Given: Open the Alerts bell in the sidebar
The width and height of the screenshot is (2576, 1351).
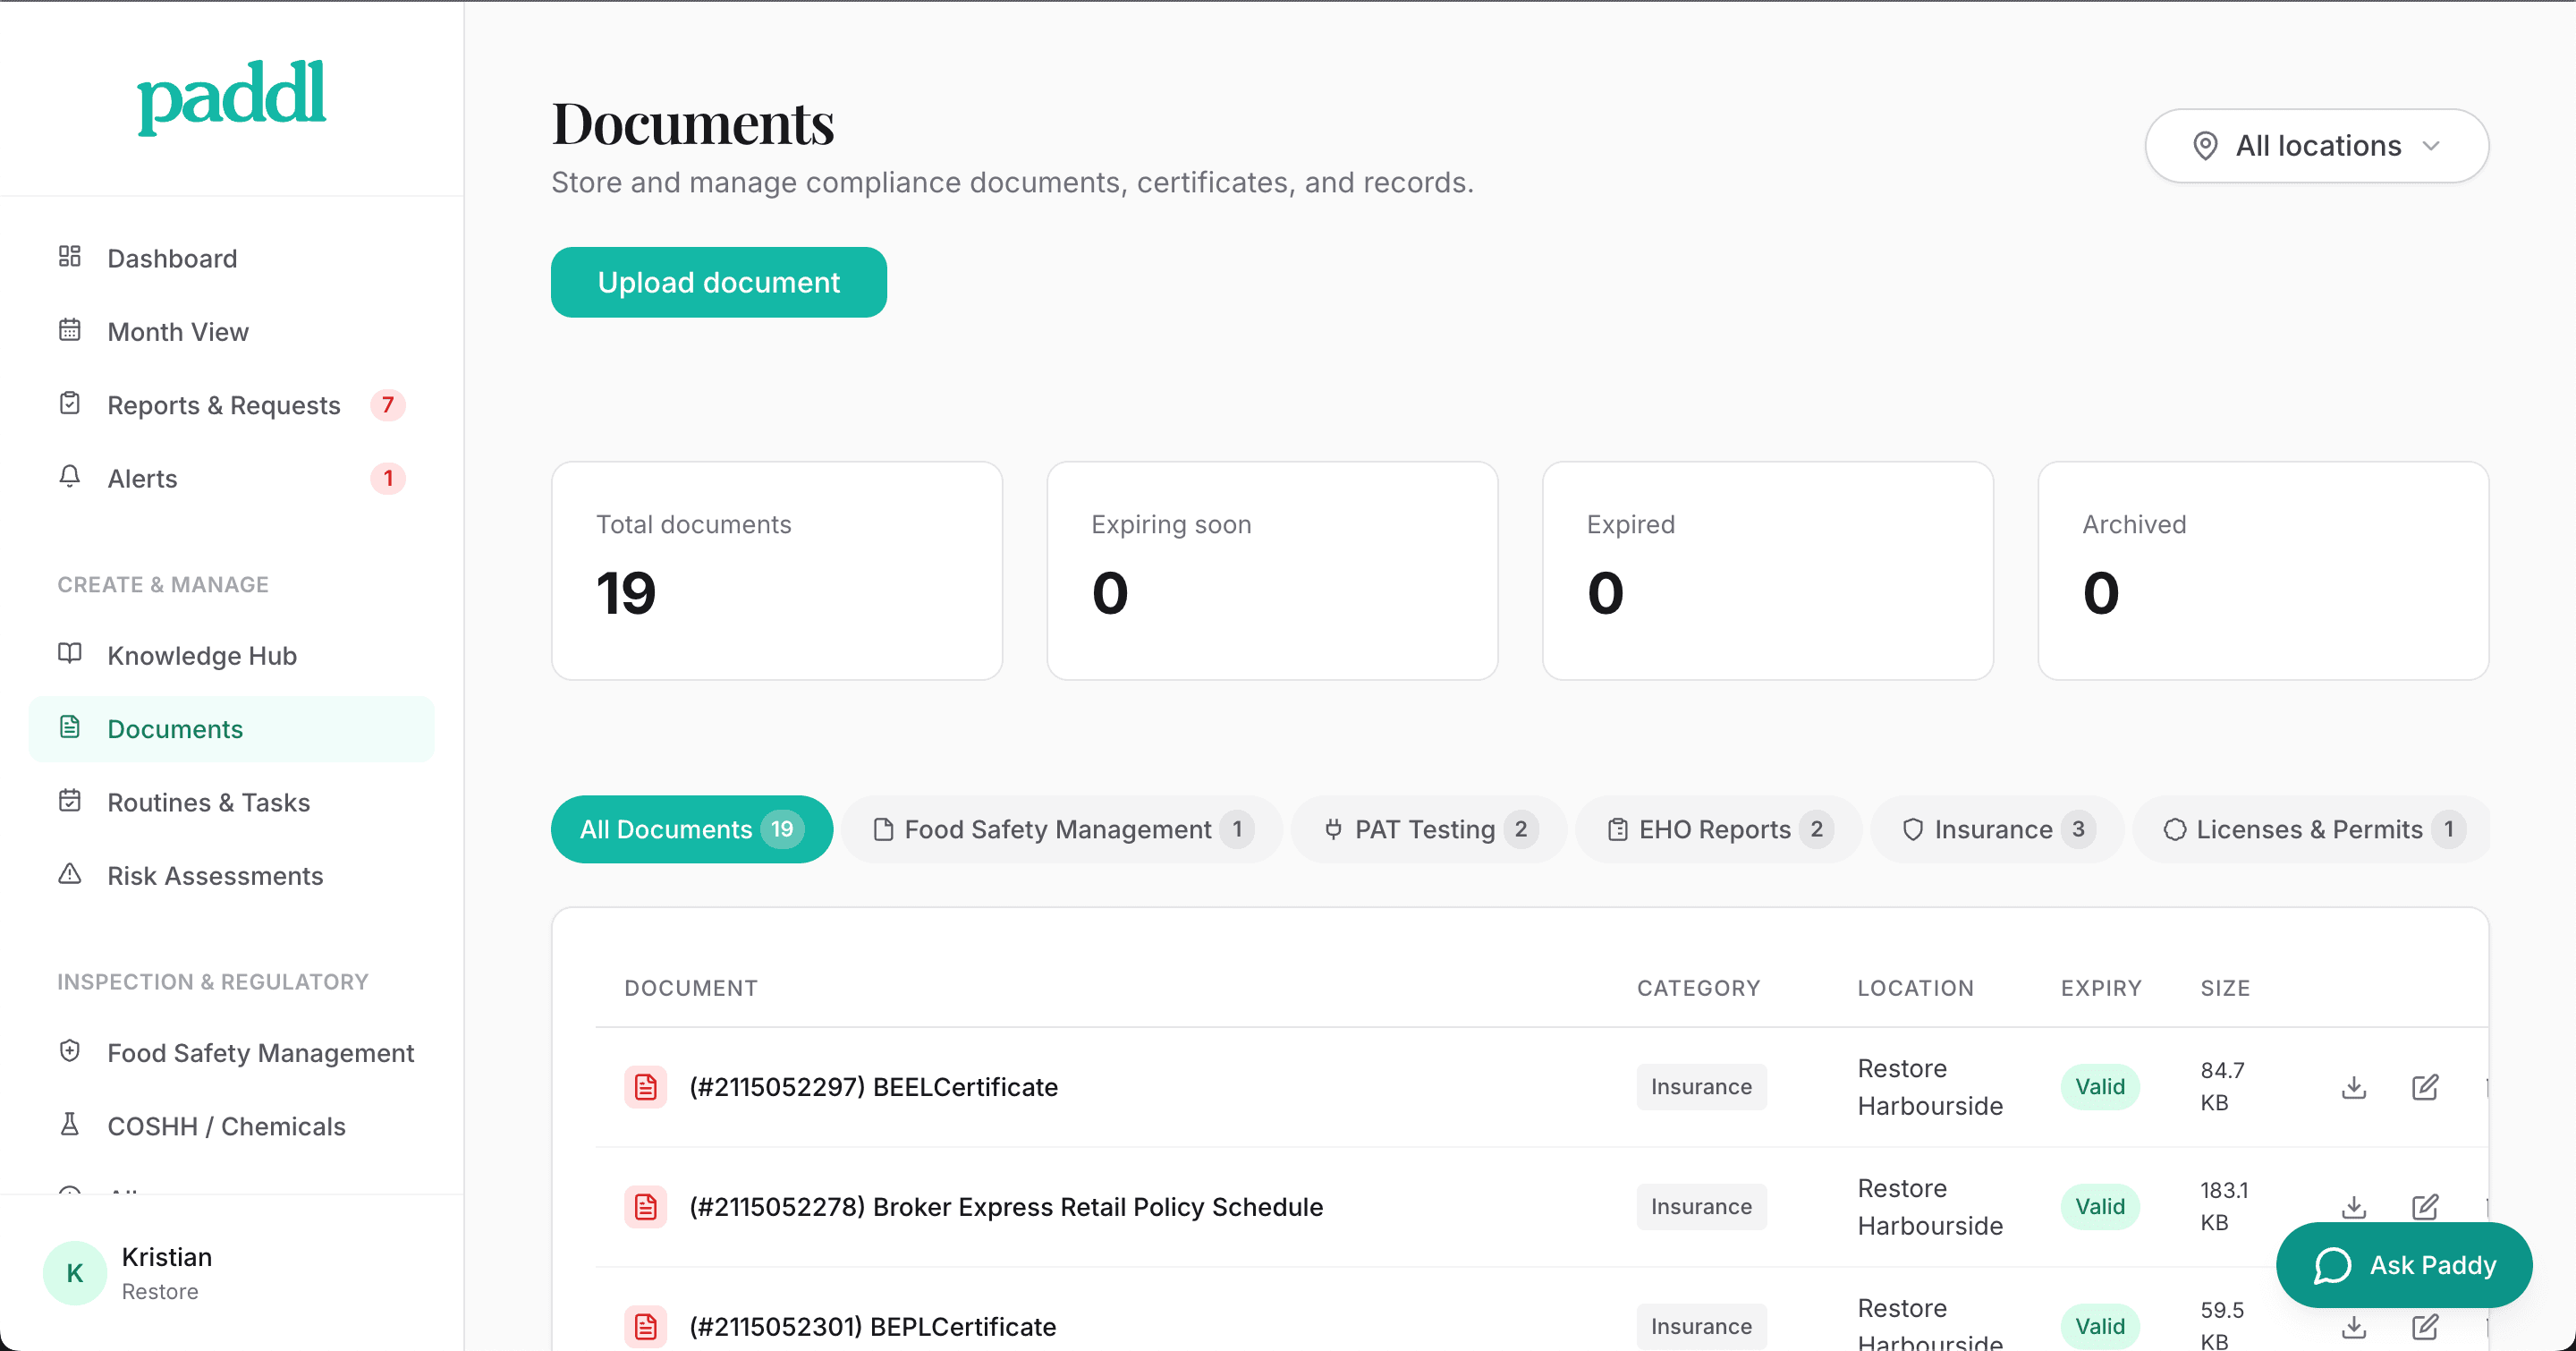Looking at the screenshot, I should [70, 478].
